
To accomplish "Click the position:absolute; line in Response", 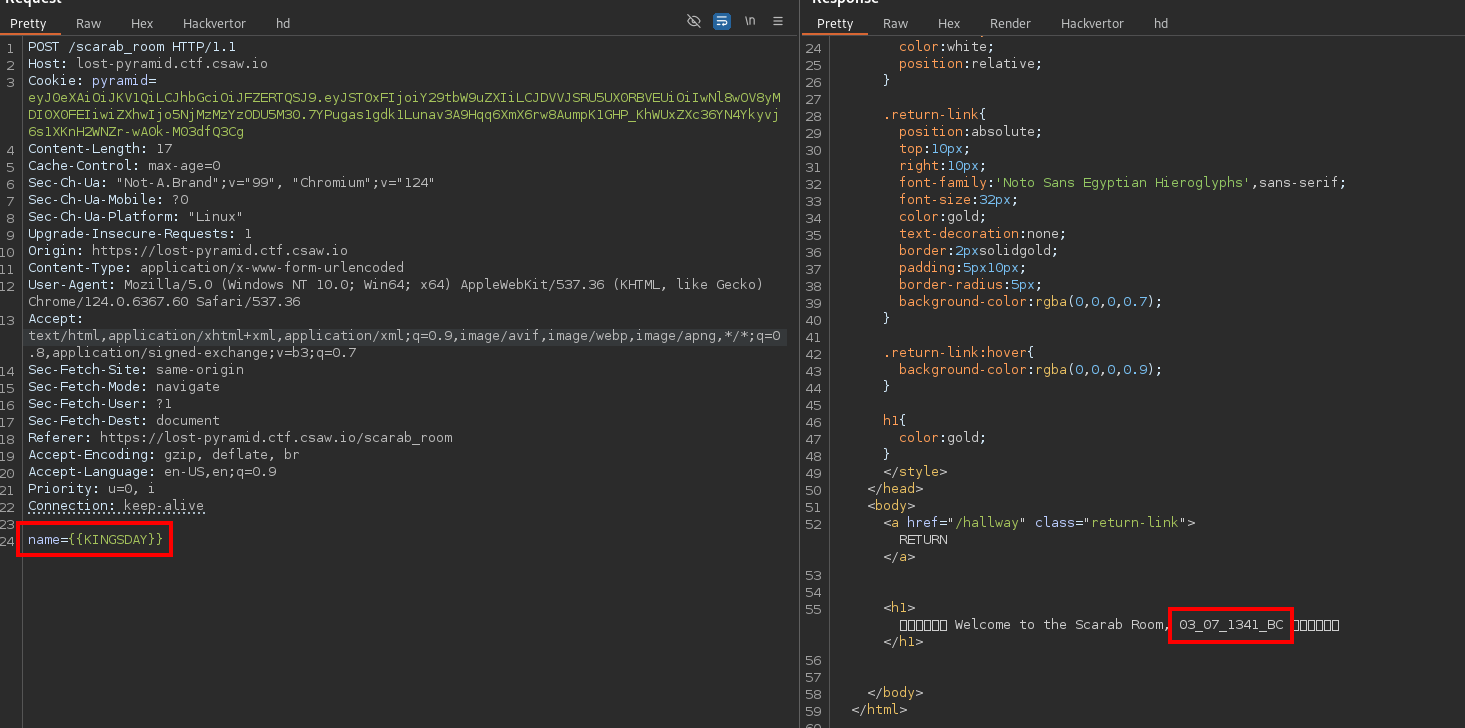I will point(970,131).
